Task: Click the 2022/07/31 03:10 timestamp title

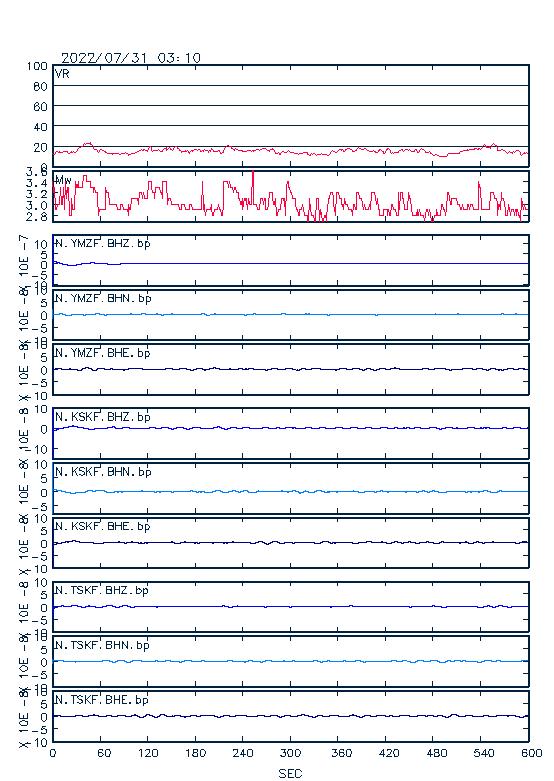Action: click(131, 58)
